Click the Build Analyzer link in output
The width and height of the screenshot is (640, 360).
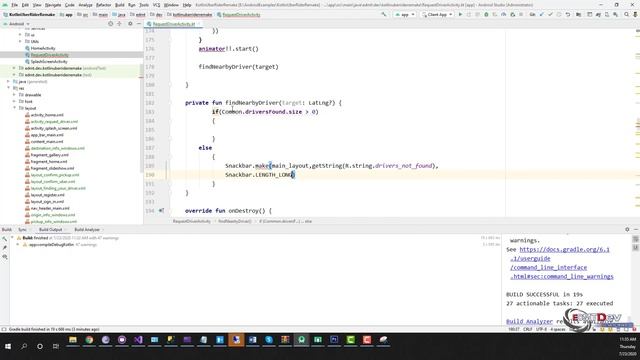529,321
